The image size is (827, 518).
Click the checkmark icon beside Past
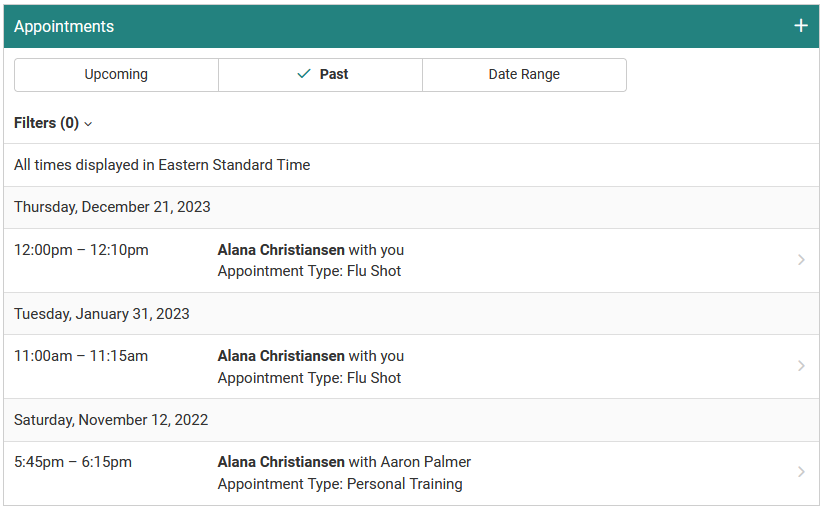304,74
